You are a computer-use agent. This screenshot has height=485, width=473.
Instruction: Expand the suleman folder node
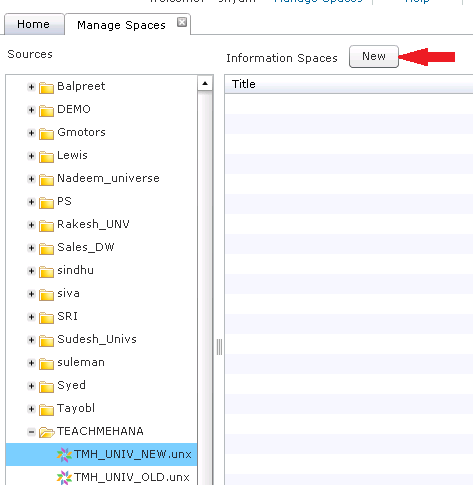[x=31, y=363]
